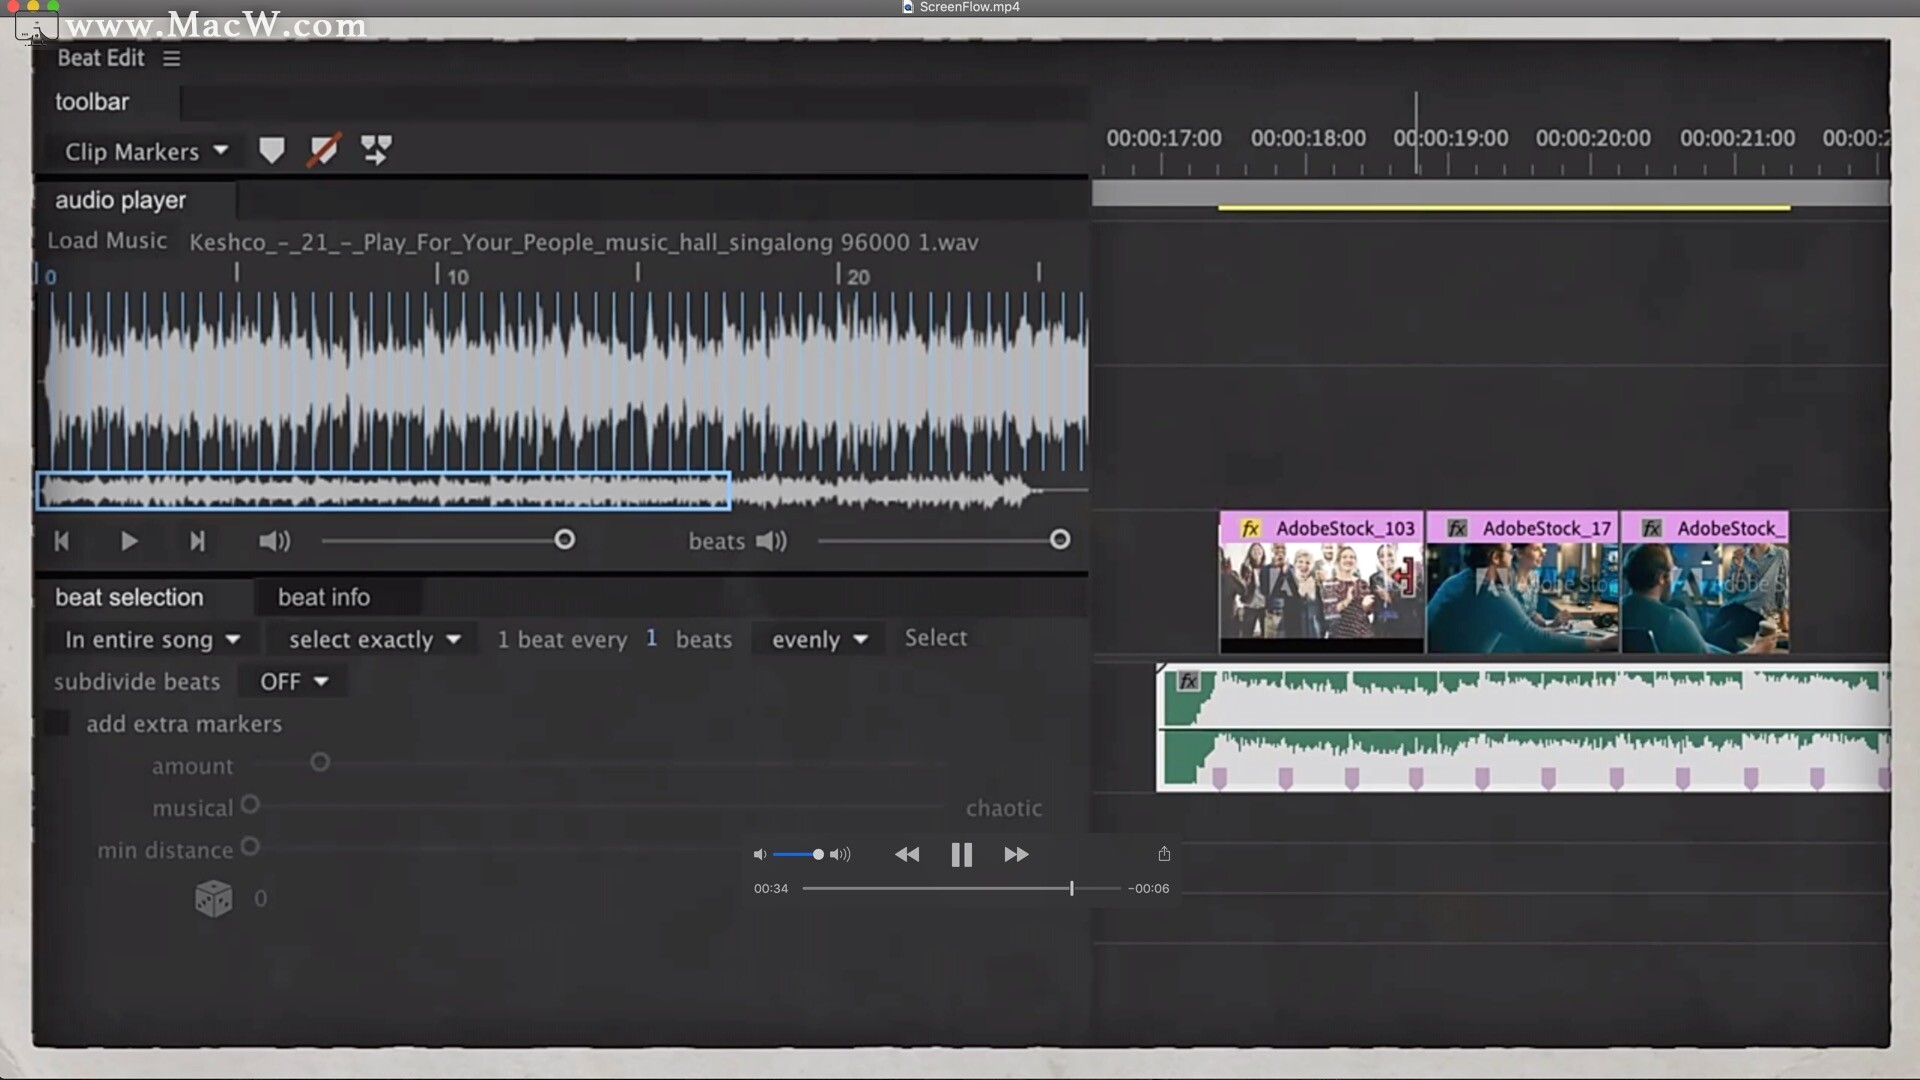Image resolution: width=1920 pixels, height=1080 pixels.
Task: Click the beats volume slider handle
Action: pyautogui.click(x=1060, y=540)
